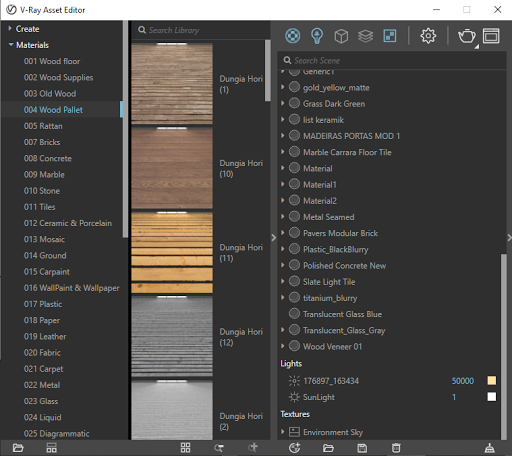Start render with the teapot icon
The width and height of the screenshot is (512, 456).
(x=466, y=36)
